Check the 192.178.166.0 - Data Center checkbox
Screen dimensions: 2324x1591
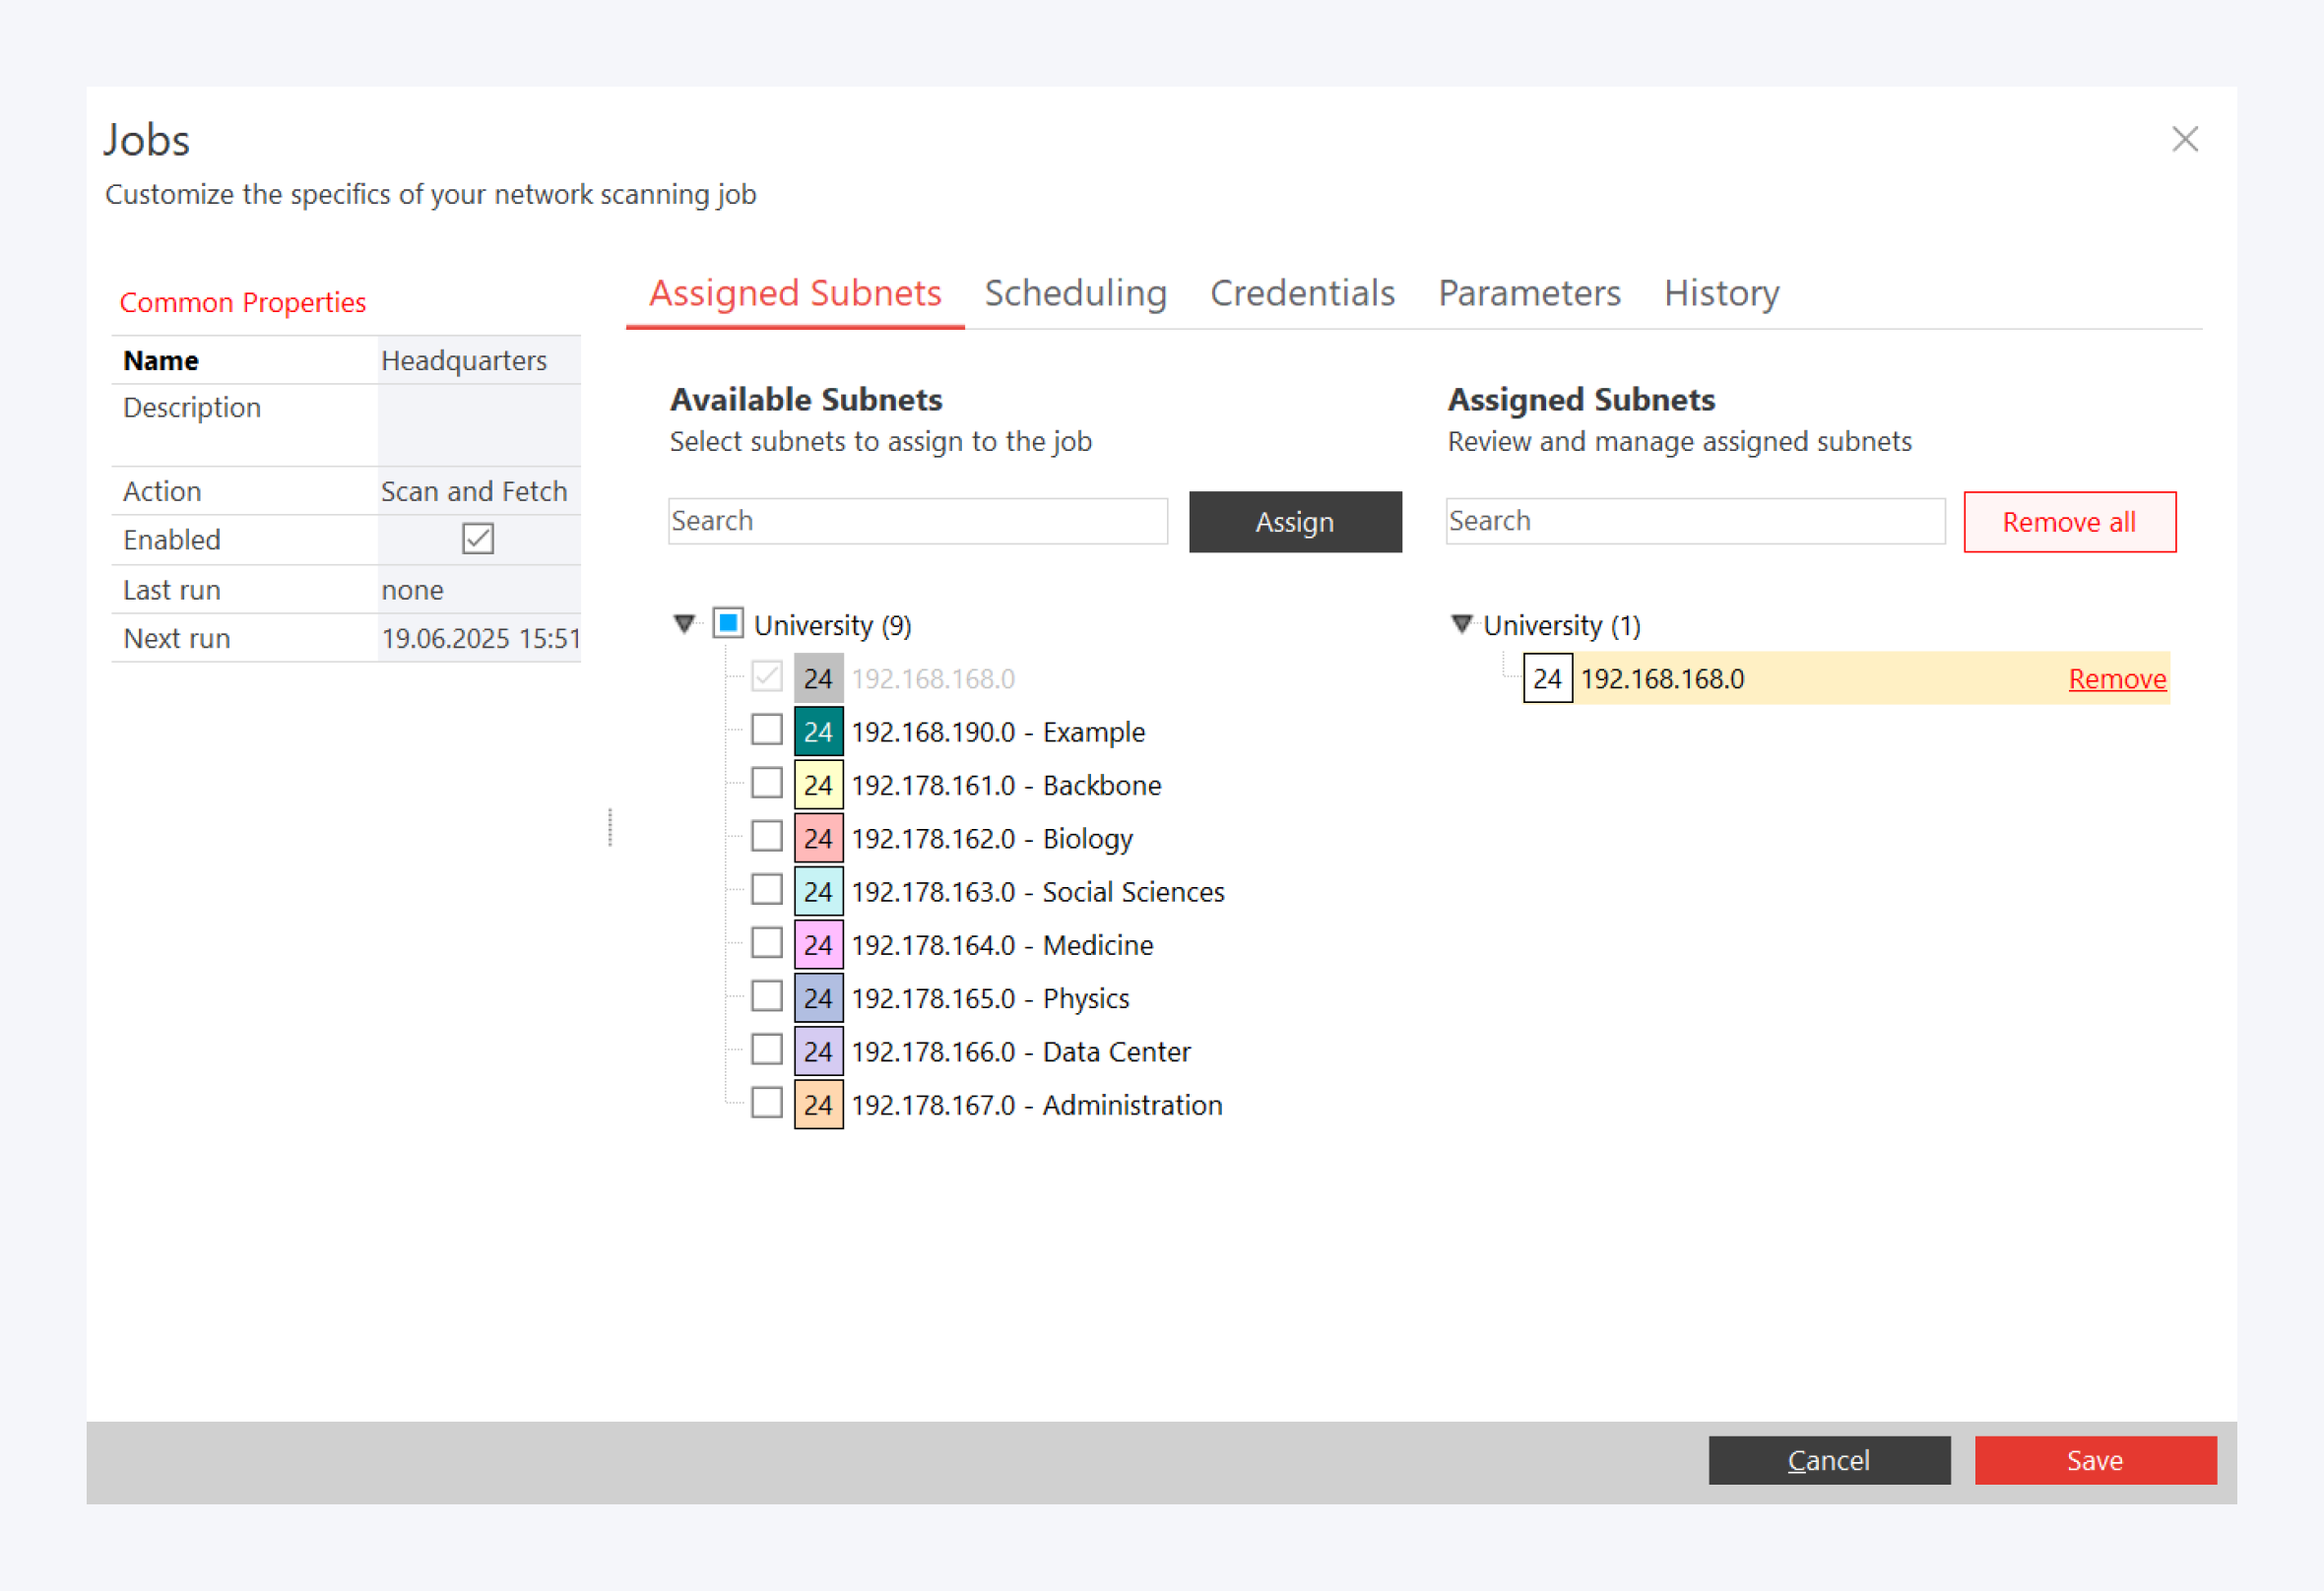click(x=767, y=1050)
